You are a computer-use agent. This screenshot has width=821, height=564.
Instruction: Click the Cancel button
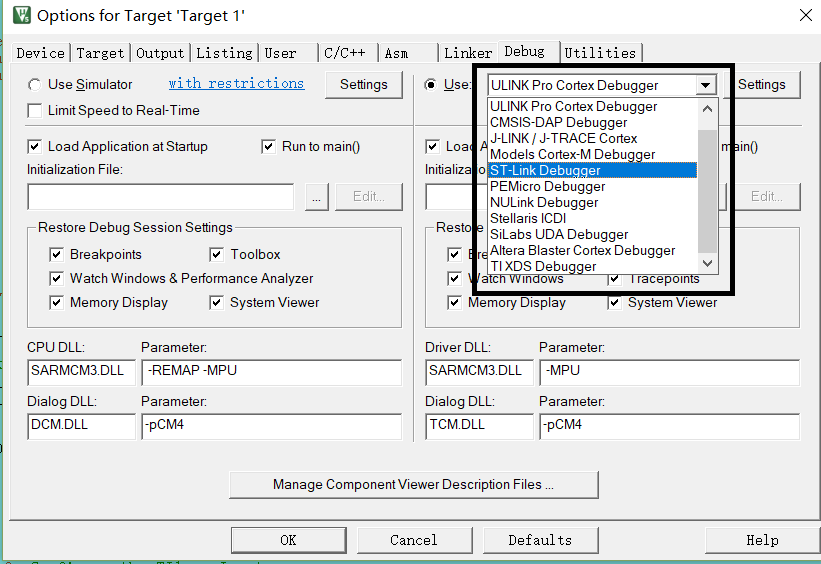pos(414,540)
